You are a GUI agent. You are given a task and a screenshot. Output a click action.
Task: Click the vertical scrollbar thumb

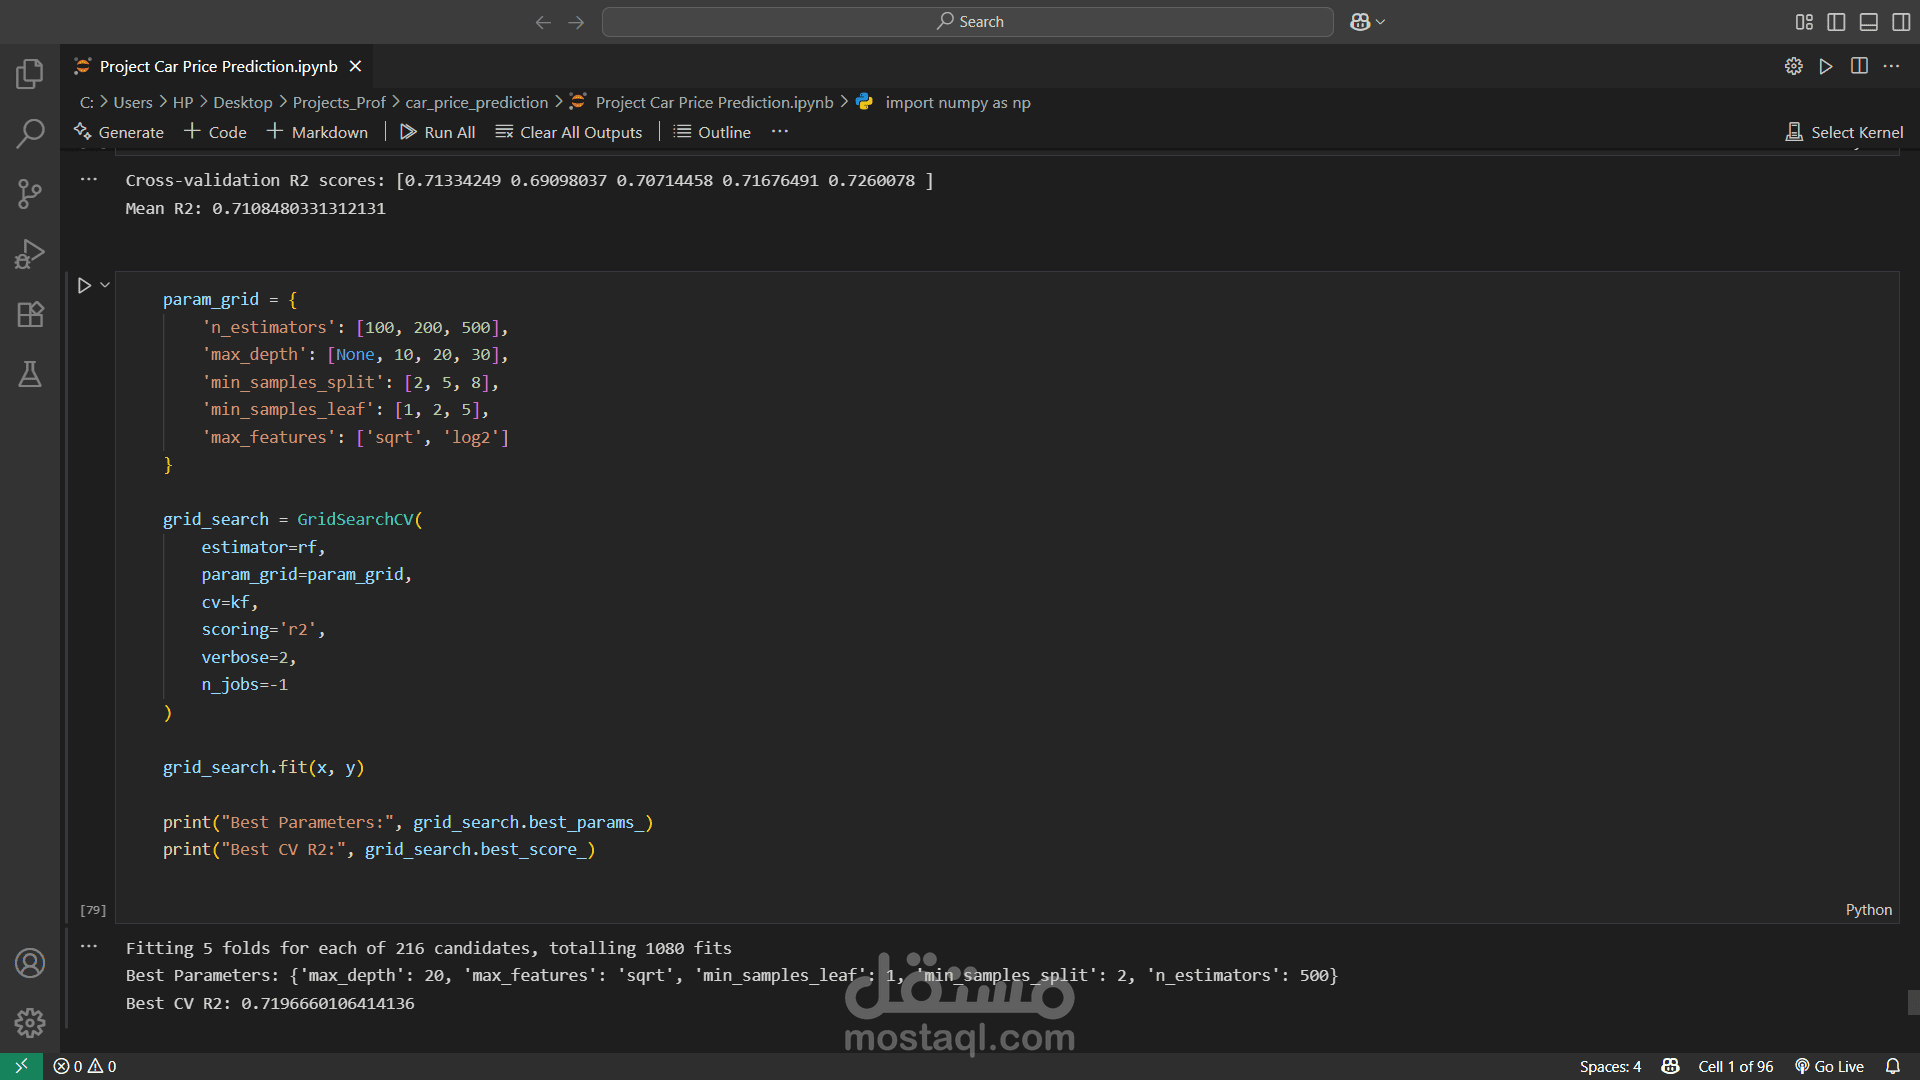pos(1912,1002)
